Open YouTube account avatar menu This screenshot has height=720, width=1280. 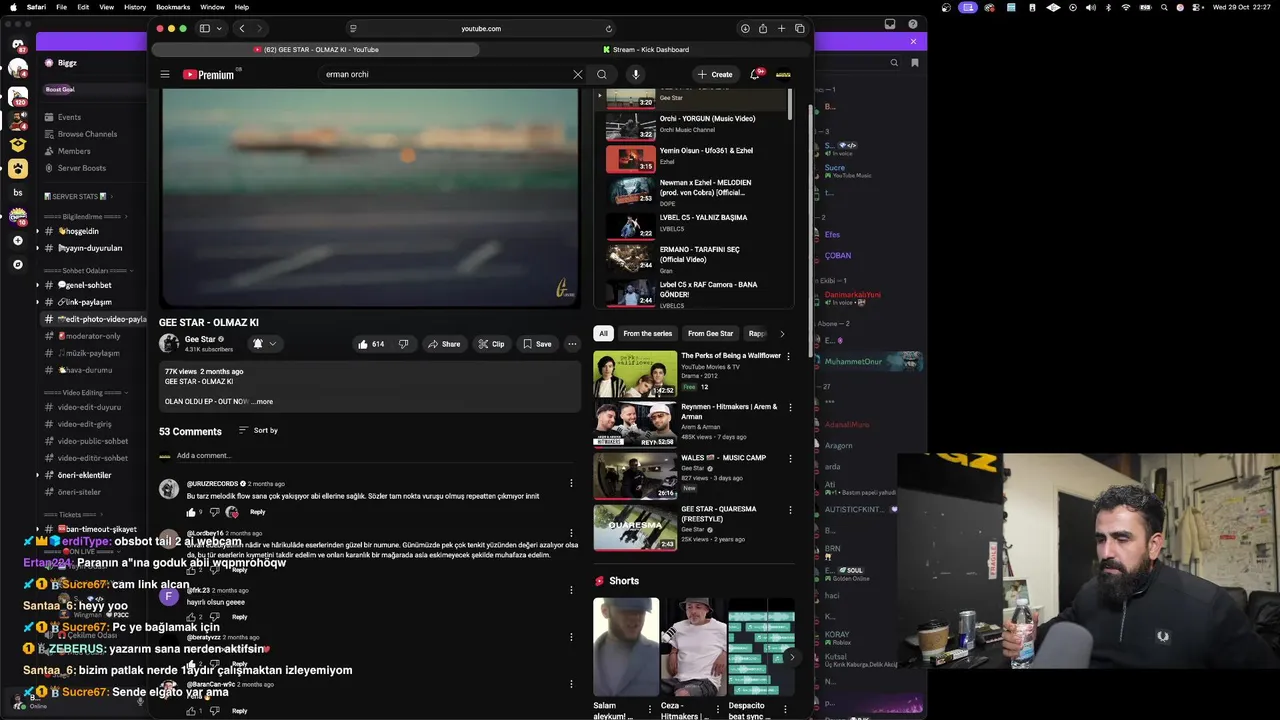point(784,74)
